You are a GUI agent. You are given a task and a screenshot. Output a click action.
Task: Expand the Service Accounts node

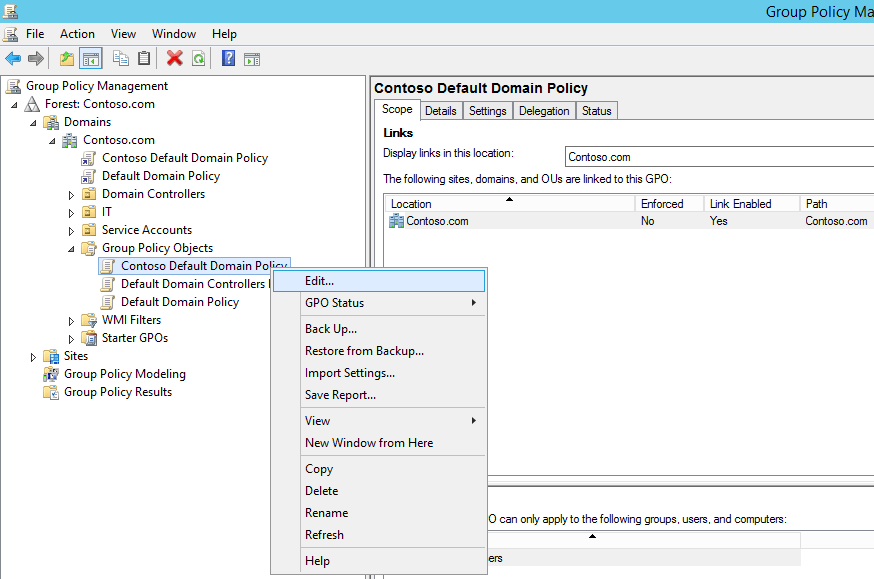[x=71, y=231]
